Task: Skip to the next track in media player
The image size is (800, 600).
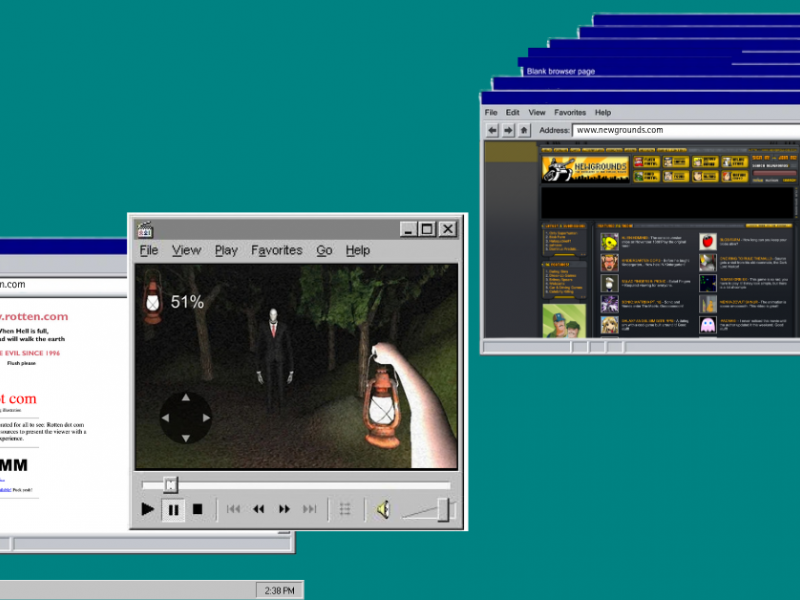Action: pyautogui.click(x=309, y=509)
